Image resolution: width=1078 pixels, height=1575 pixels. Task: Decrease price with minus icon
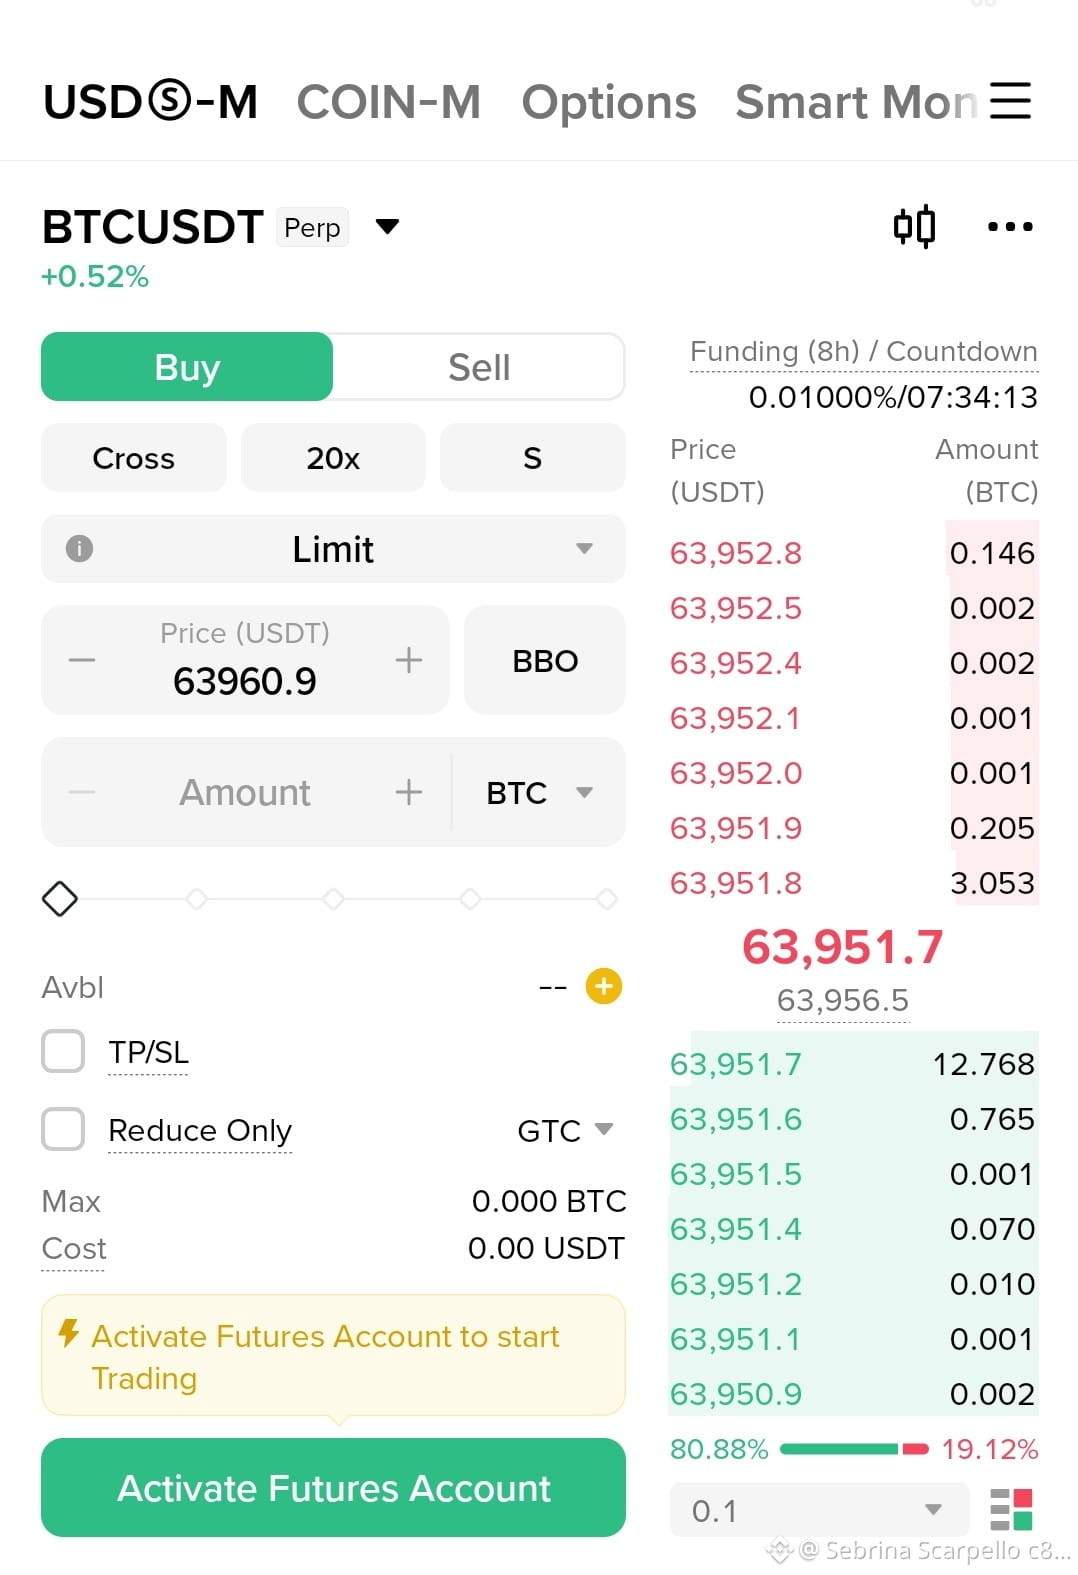tap(82, 660)
